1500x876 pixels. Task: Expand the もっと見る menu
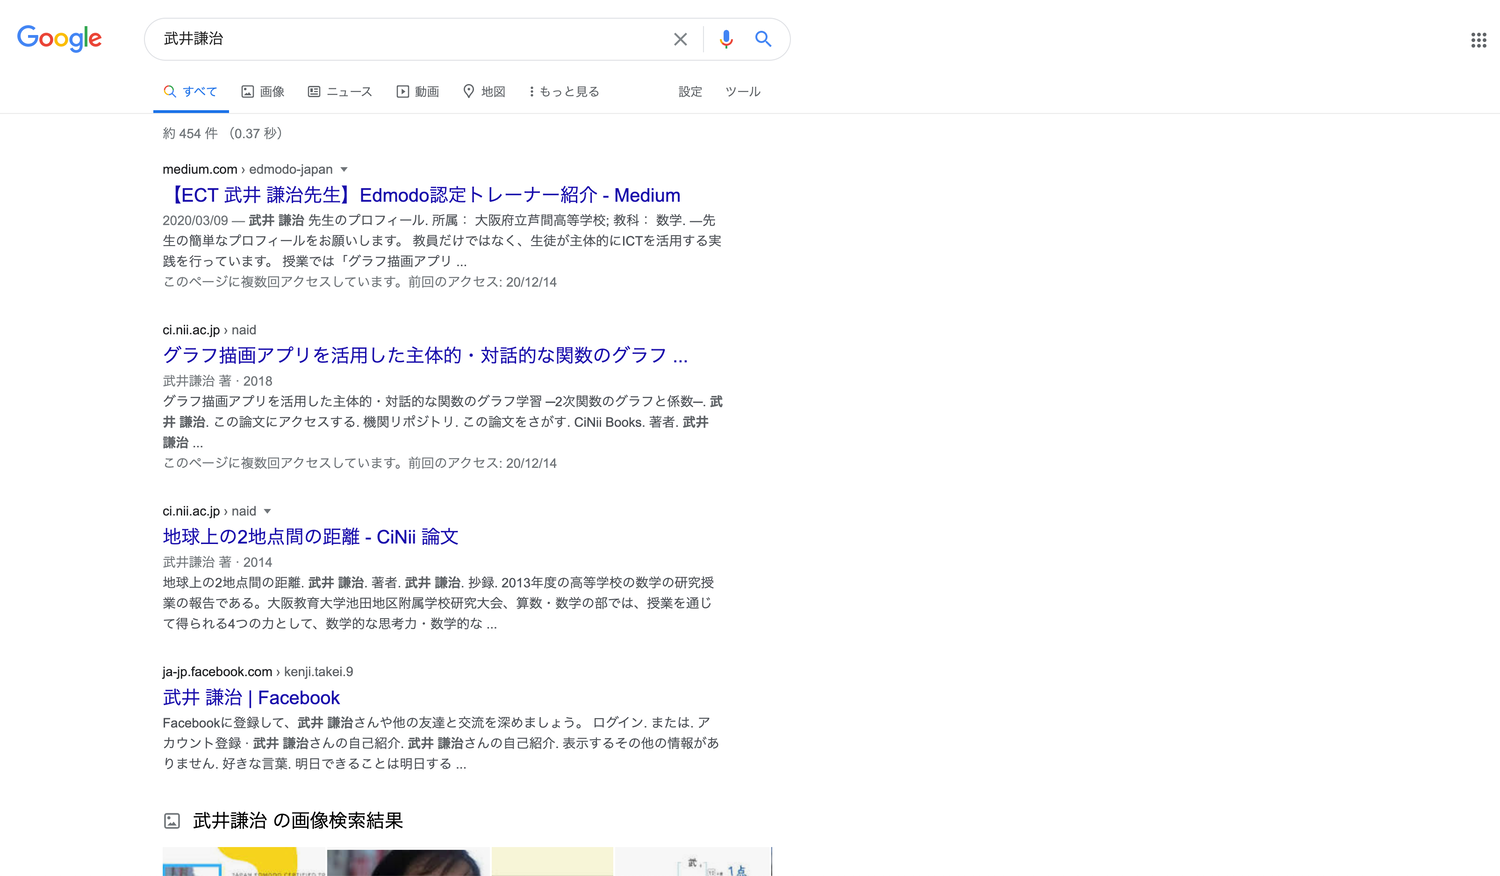pos(564,92)
